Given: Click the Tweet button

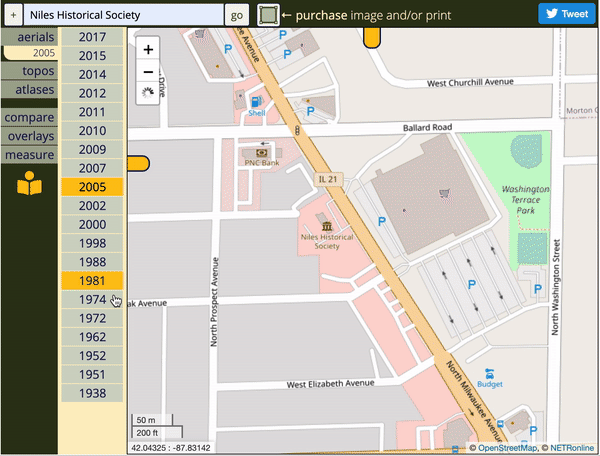Looking at the screenshot, I should pyautogui.click(x=566, y=14).
